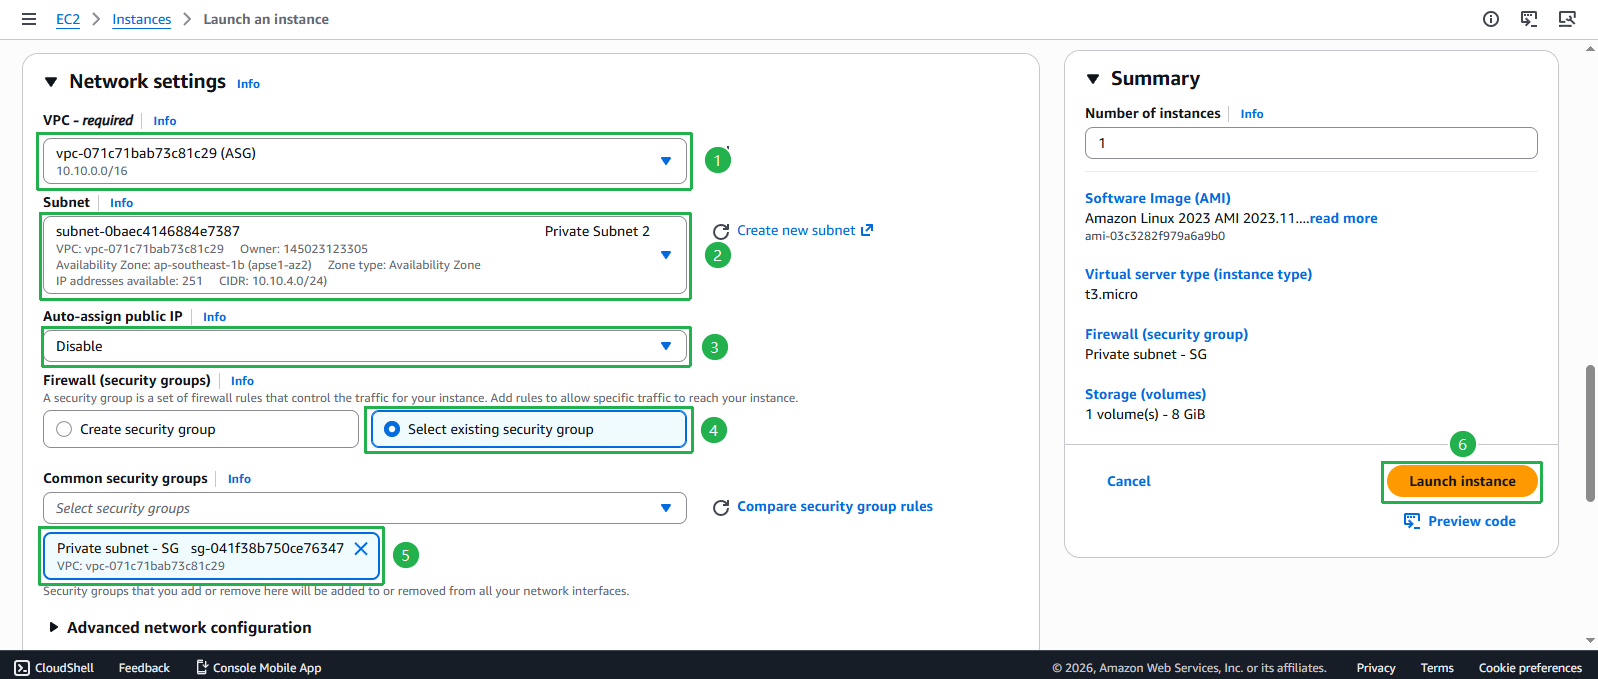This screenshot has height=679, width=1598.
Task: Open Info link for Auto-assign public IP
Action: click(x=214, y=317)
